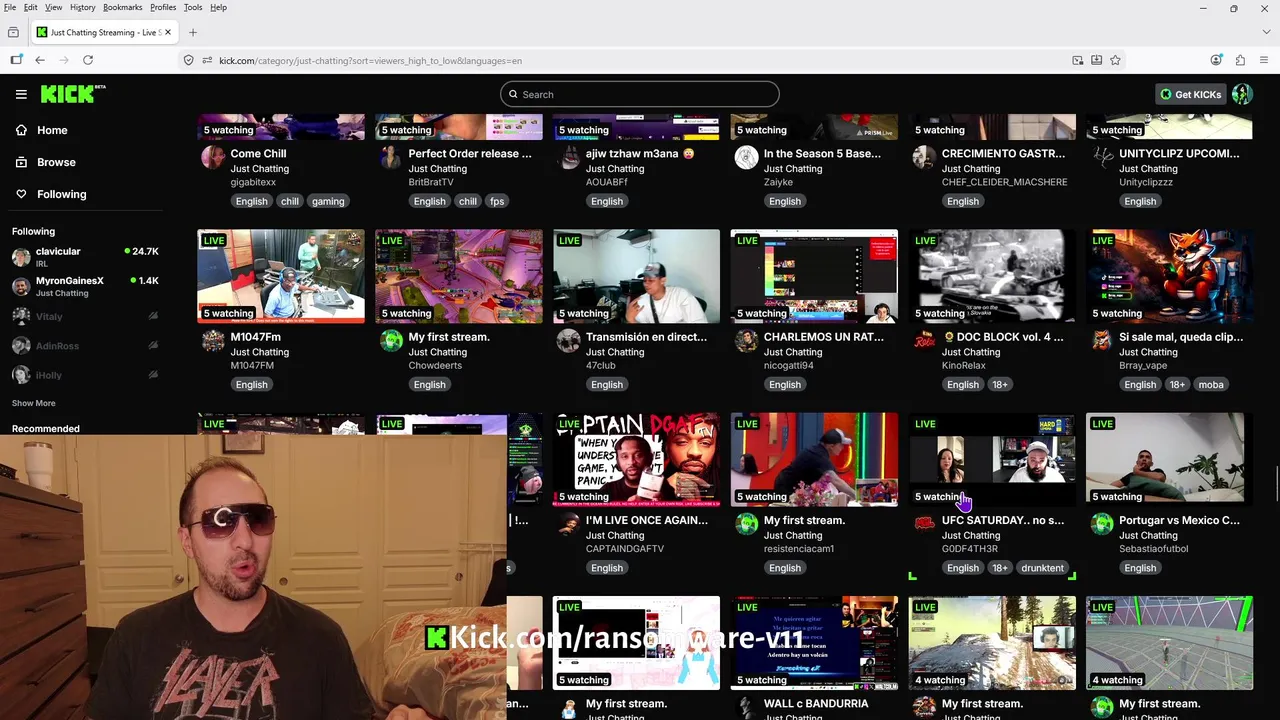Click browser back arrow
This screenshot has height=720, width=1280.
[x=40, y=60]
